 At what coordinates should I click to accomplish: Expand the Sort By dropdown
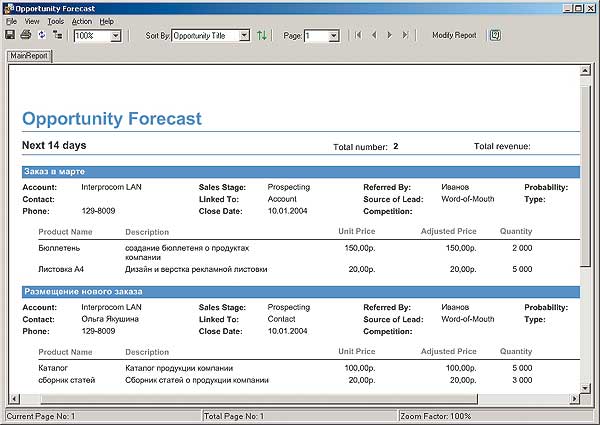pos(245,36)
